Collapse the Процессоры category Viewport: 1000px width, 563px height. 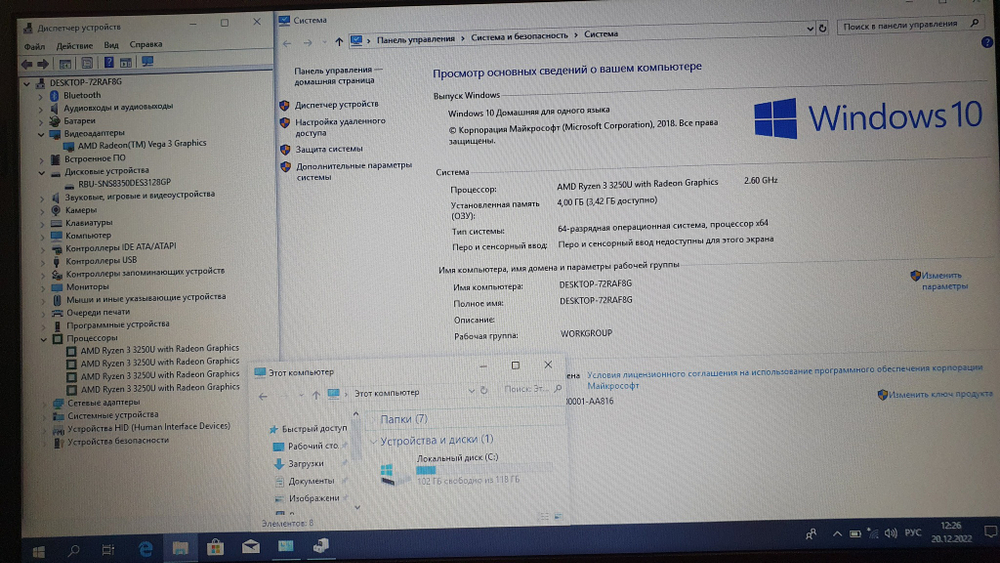(43, 339)
